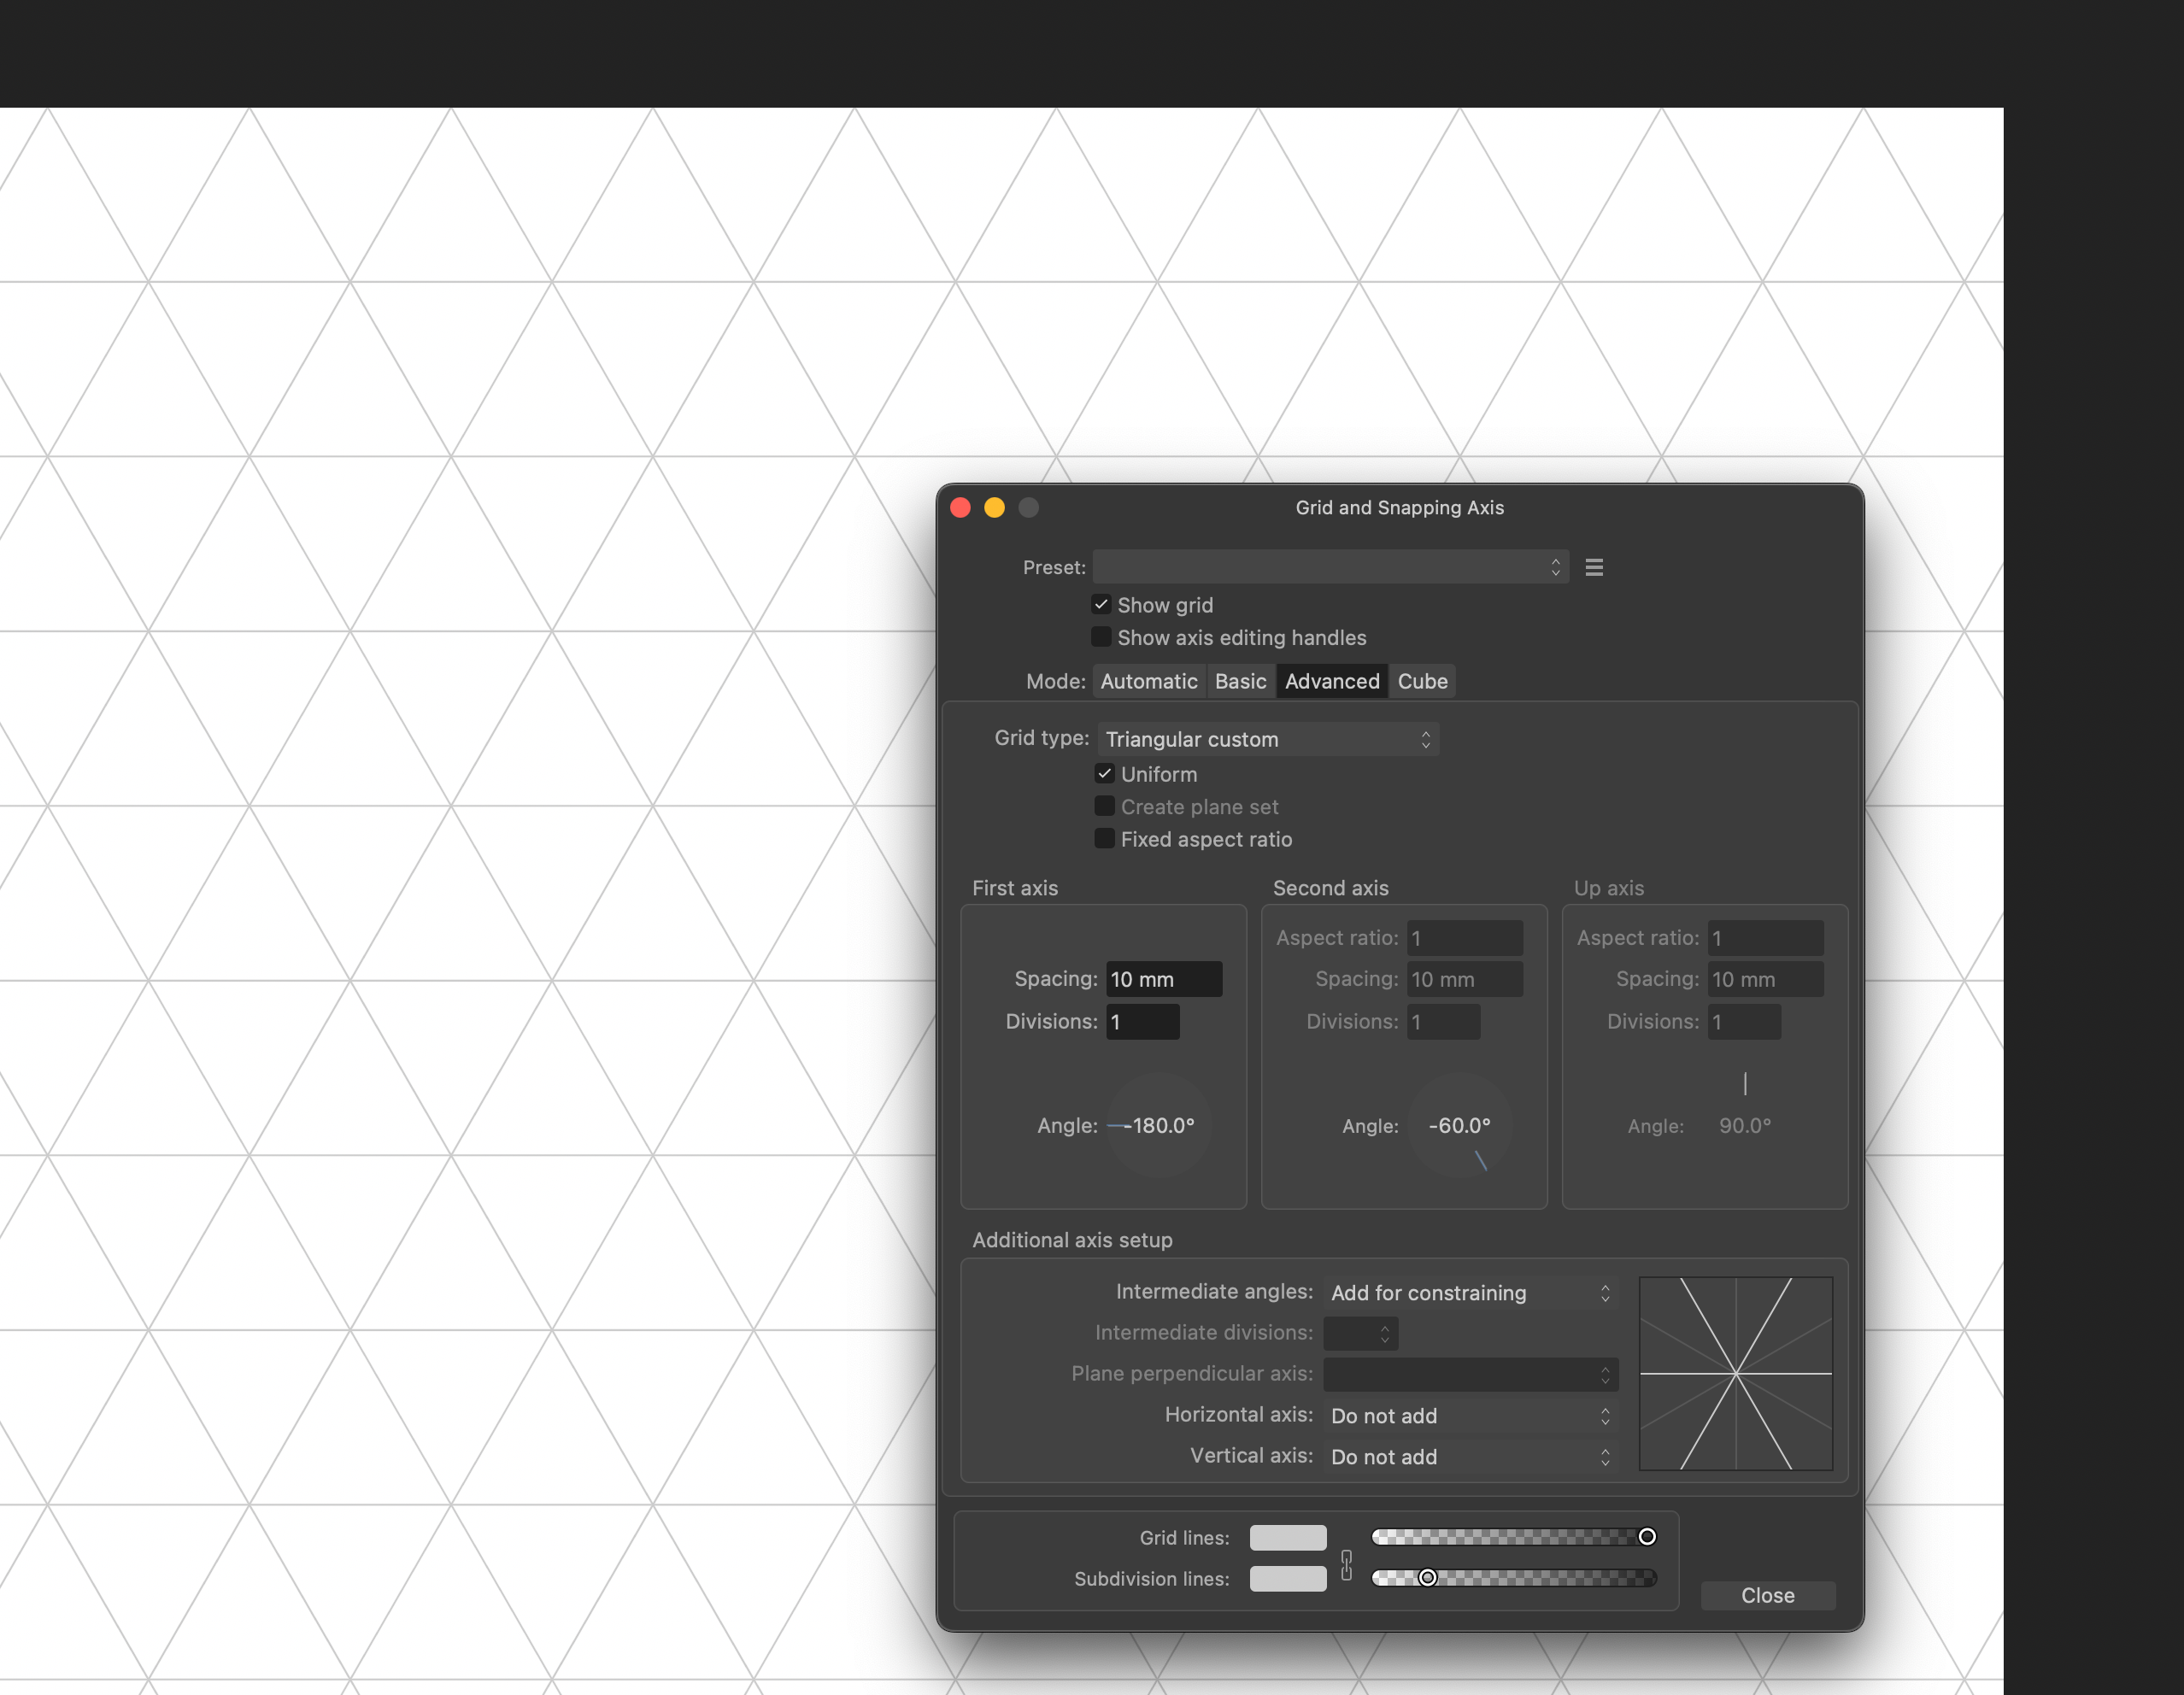This screenshot has height=1695, width=2184.
Task: Open the Preset dropdown
Action: [x=1330, y=567]
